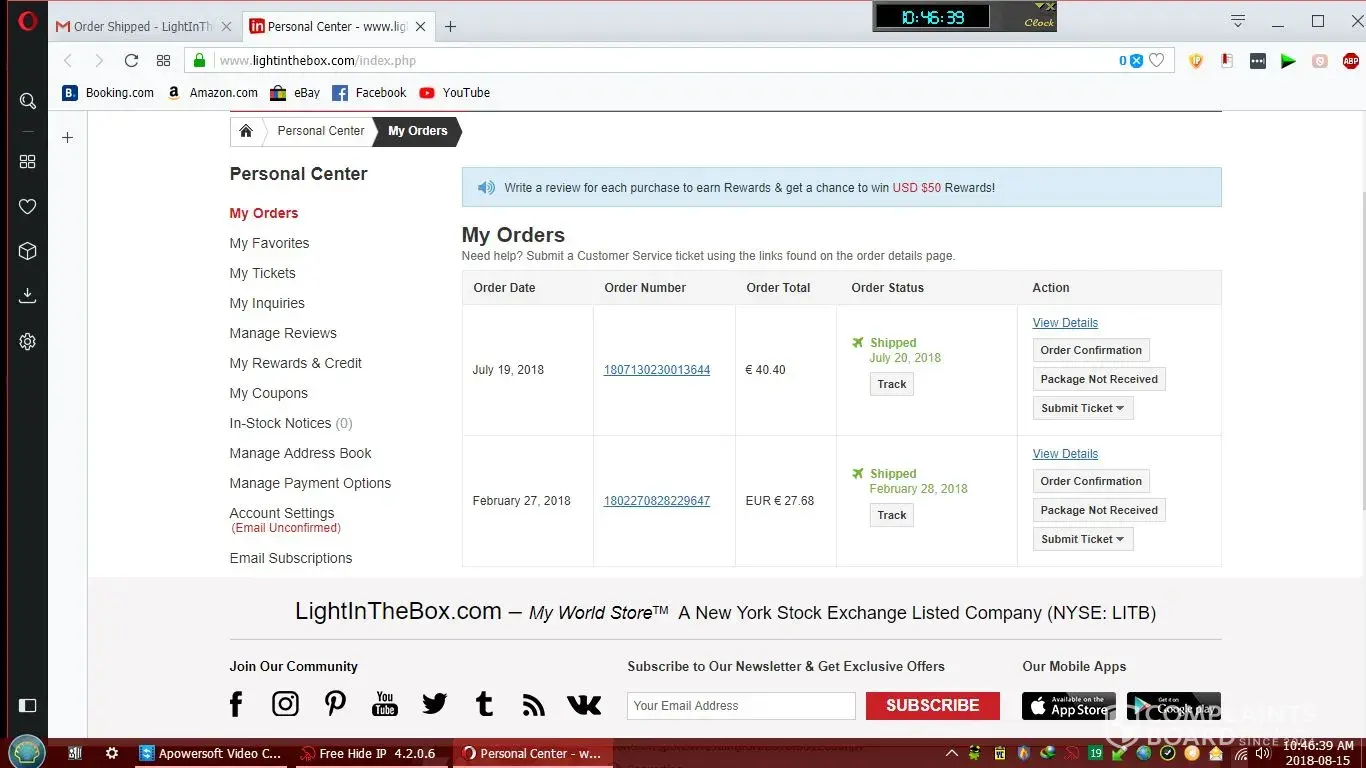Open extensions cube icon in sidebar
The height and width of the screenshot is (768, 1366).
pos(28,251)
